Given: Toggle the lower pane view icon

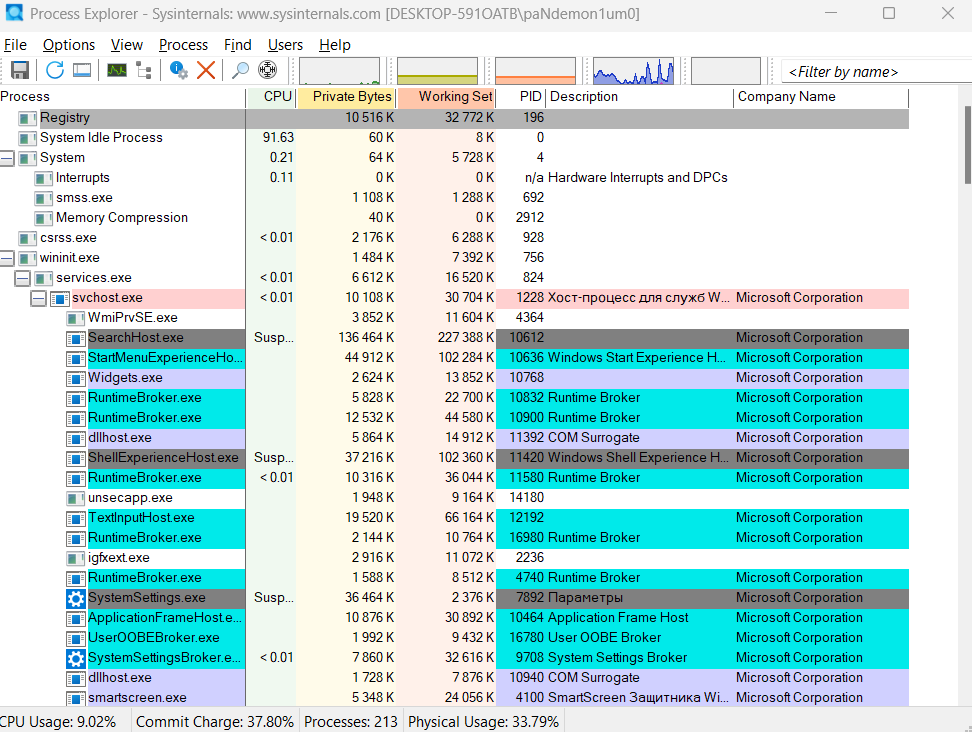Looking at the screenshot, I should (82, 70).
